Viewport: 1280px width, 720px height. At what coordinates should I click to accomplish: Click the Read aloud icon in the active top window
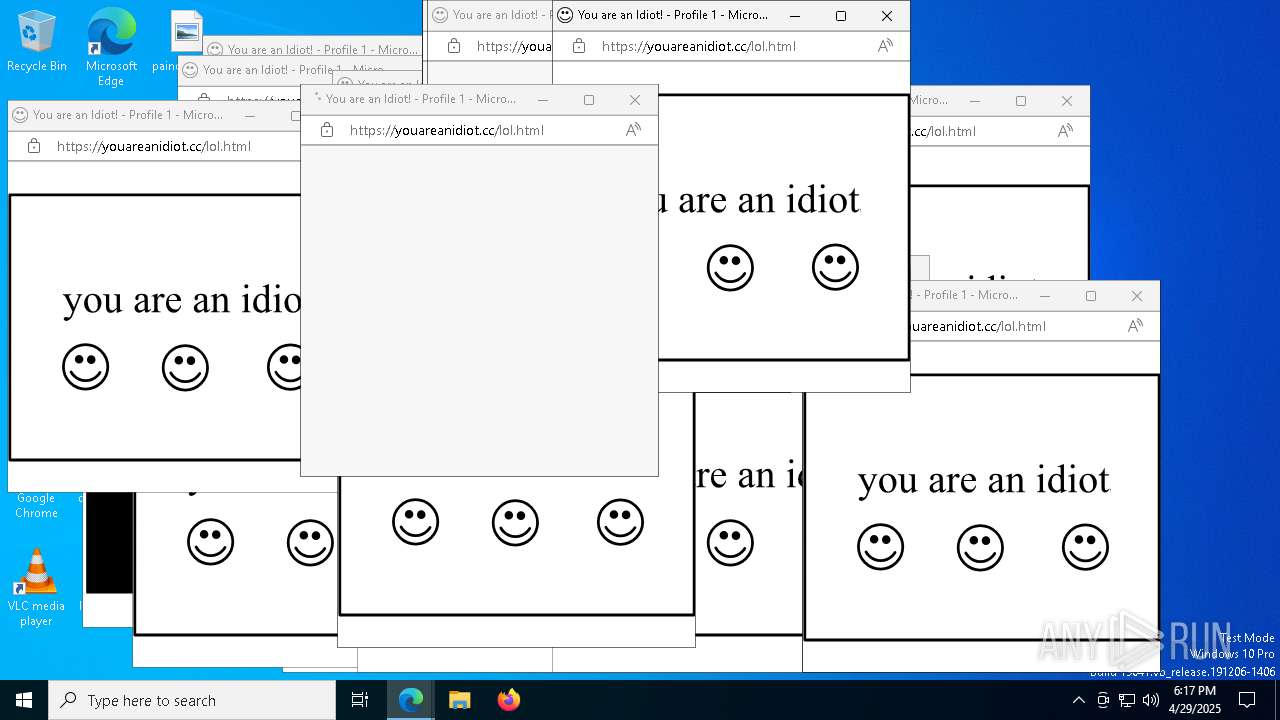[885, 46]
